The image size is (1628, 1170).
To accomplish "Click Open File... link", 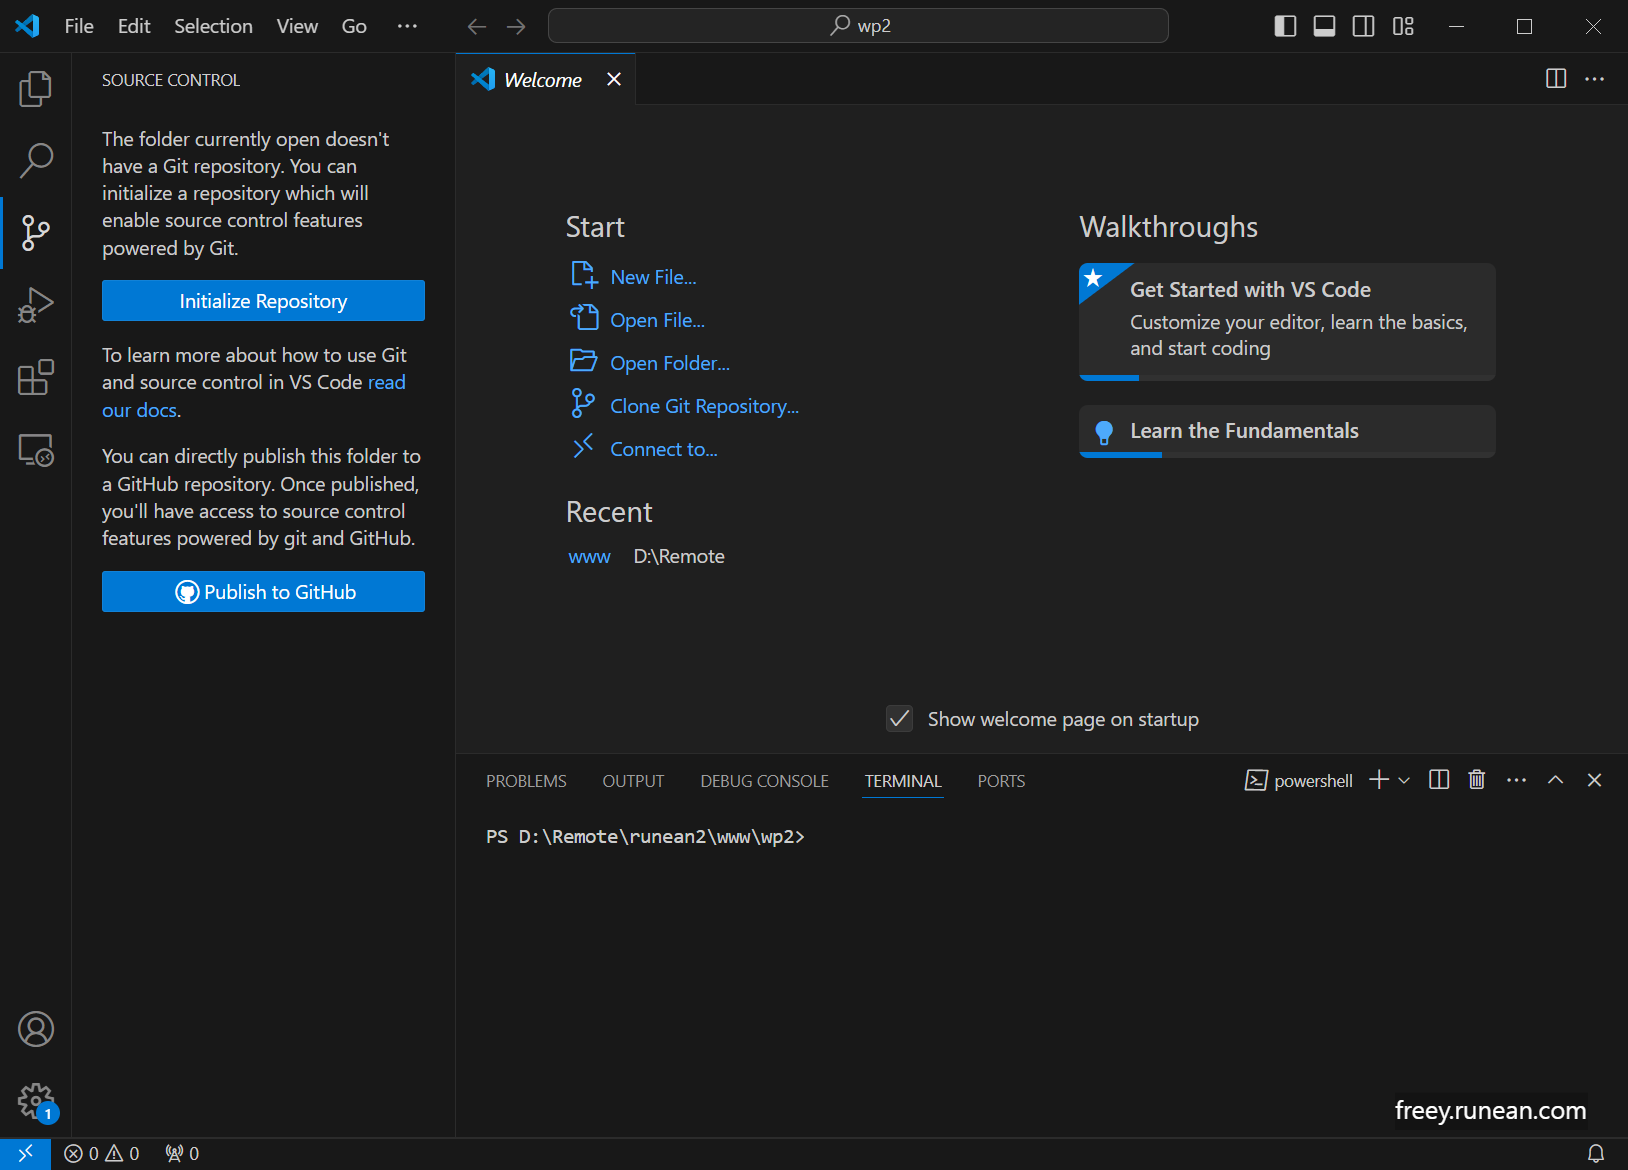I will tap(657, 320).
